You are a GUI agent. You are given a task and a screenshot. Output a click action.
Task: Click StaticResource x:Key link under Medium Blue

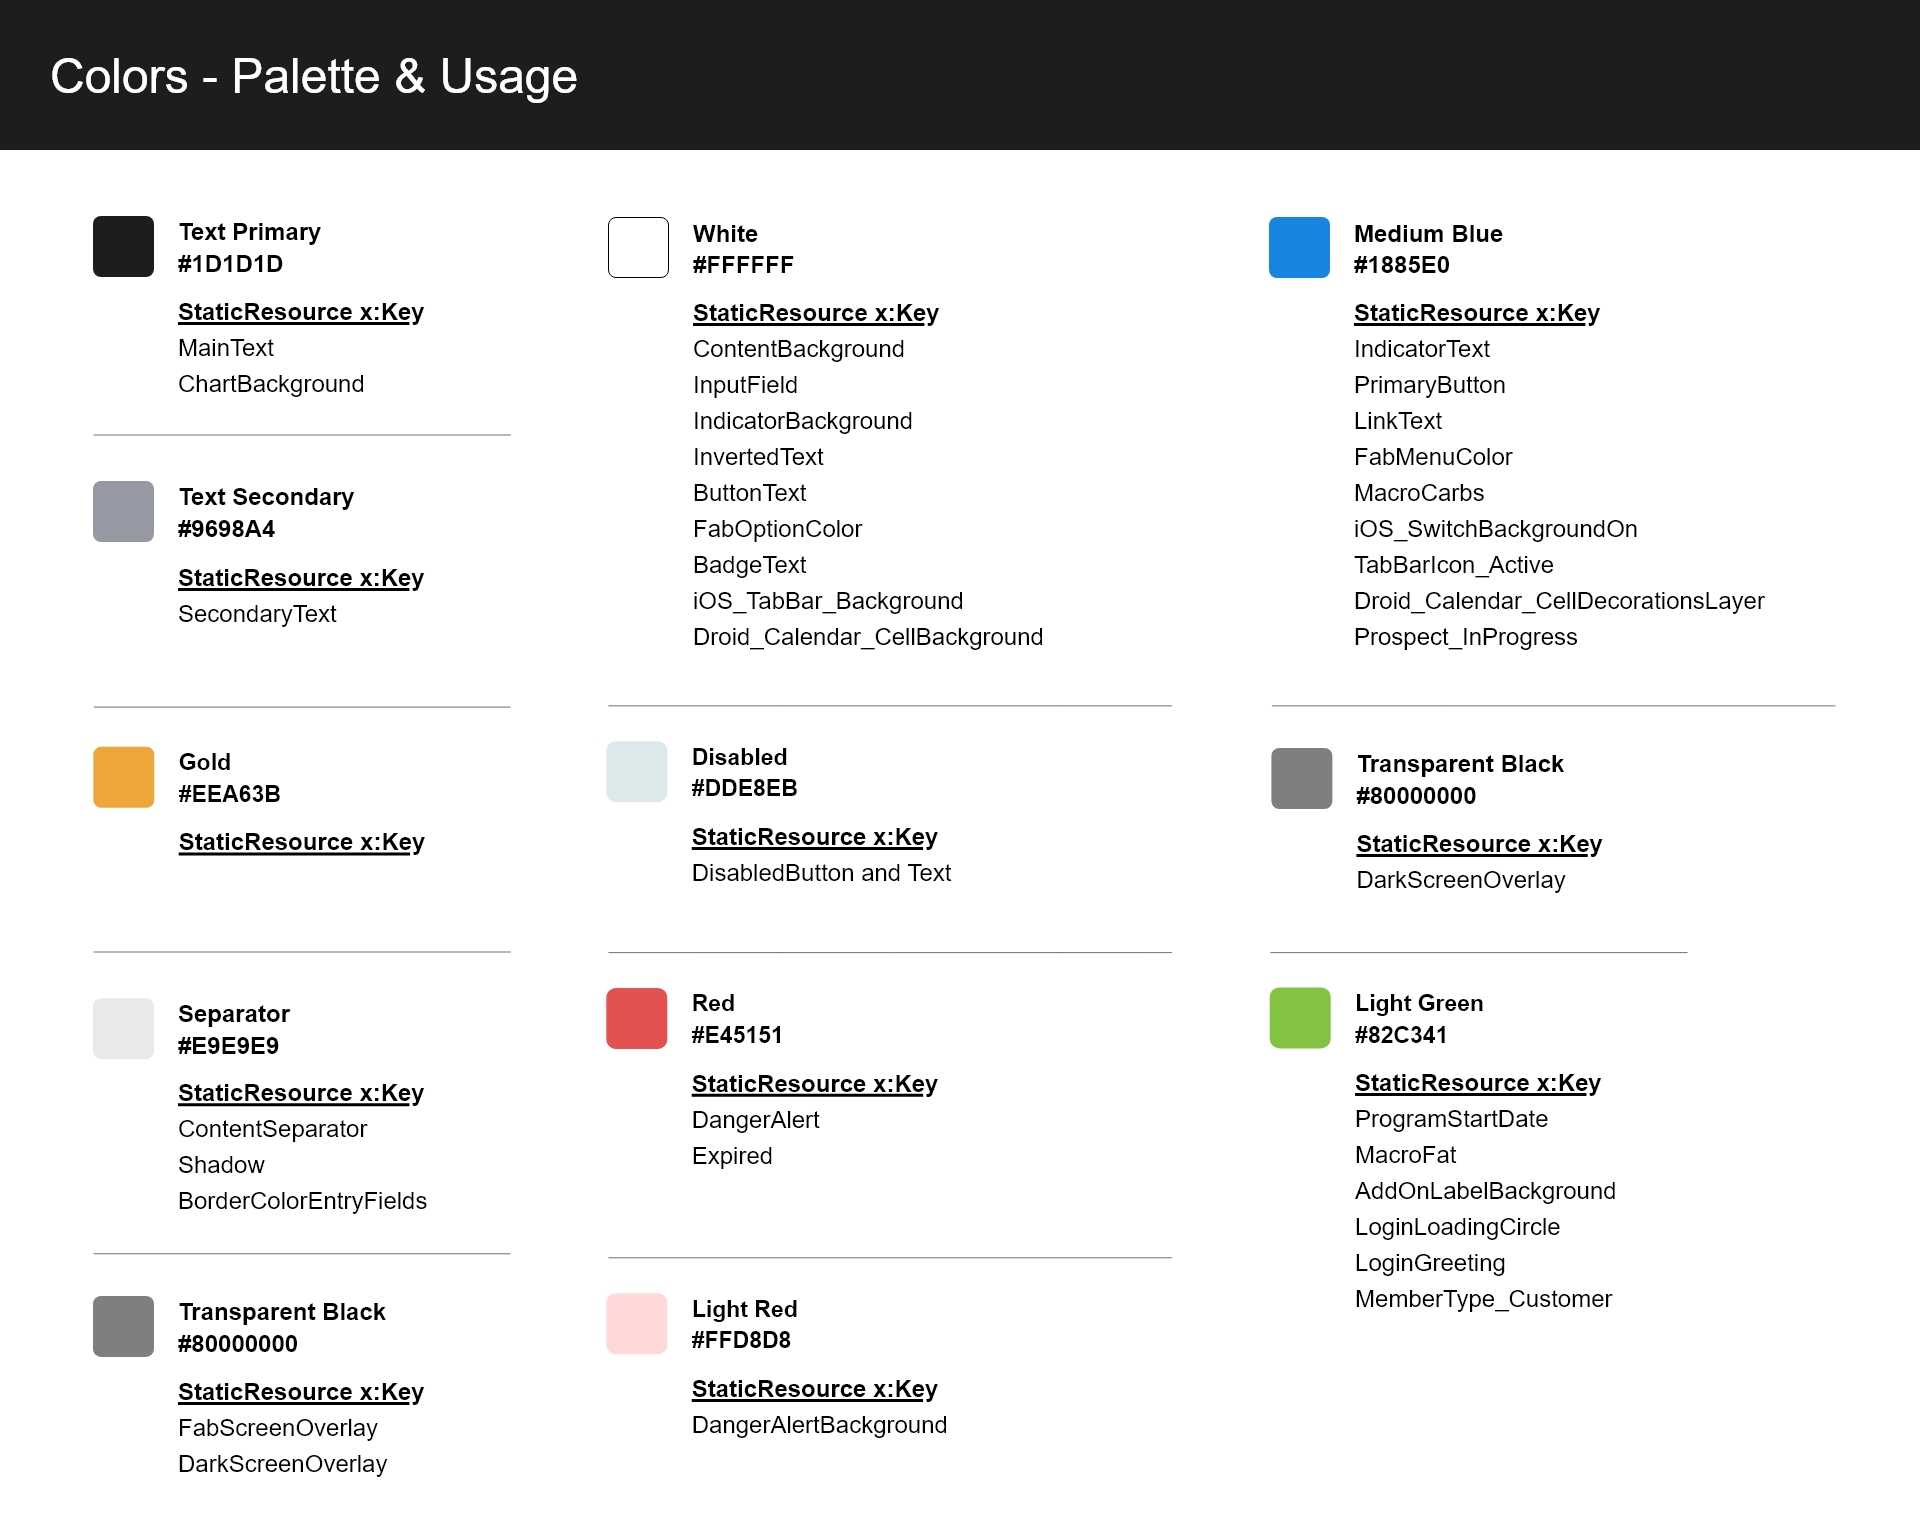pyautogui.click(x=1476, y=313)
